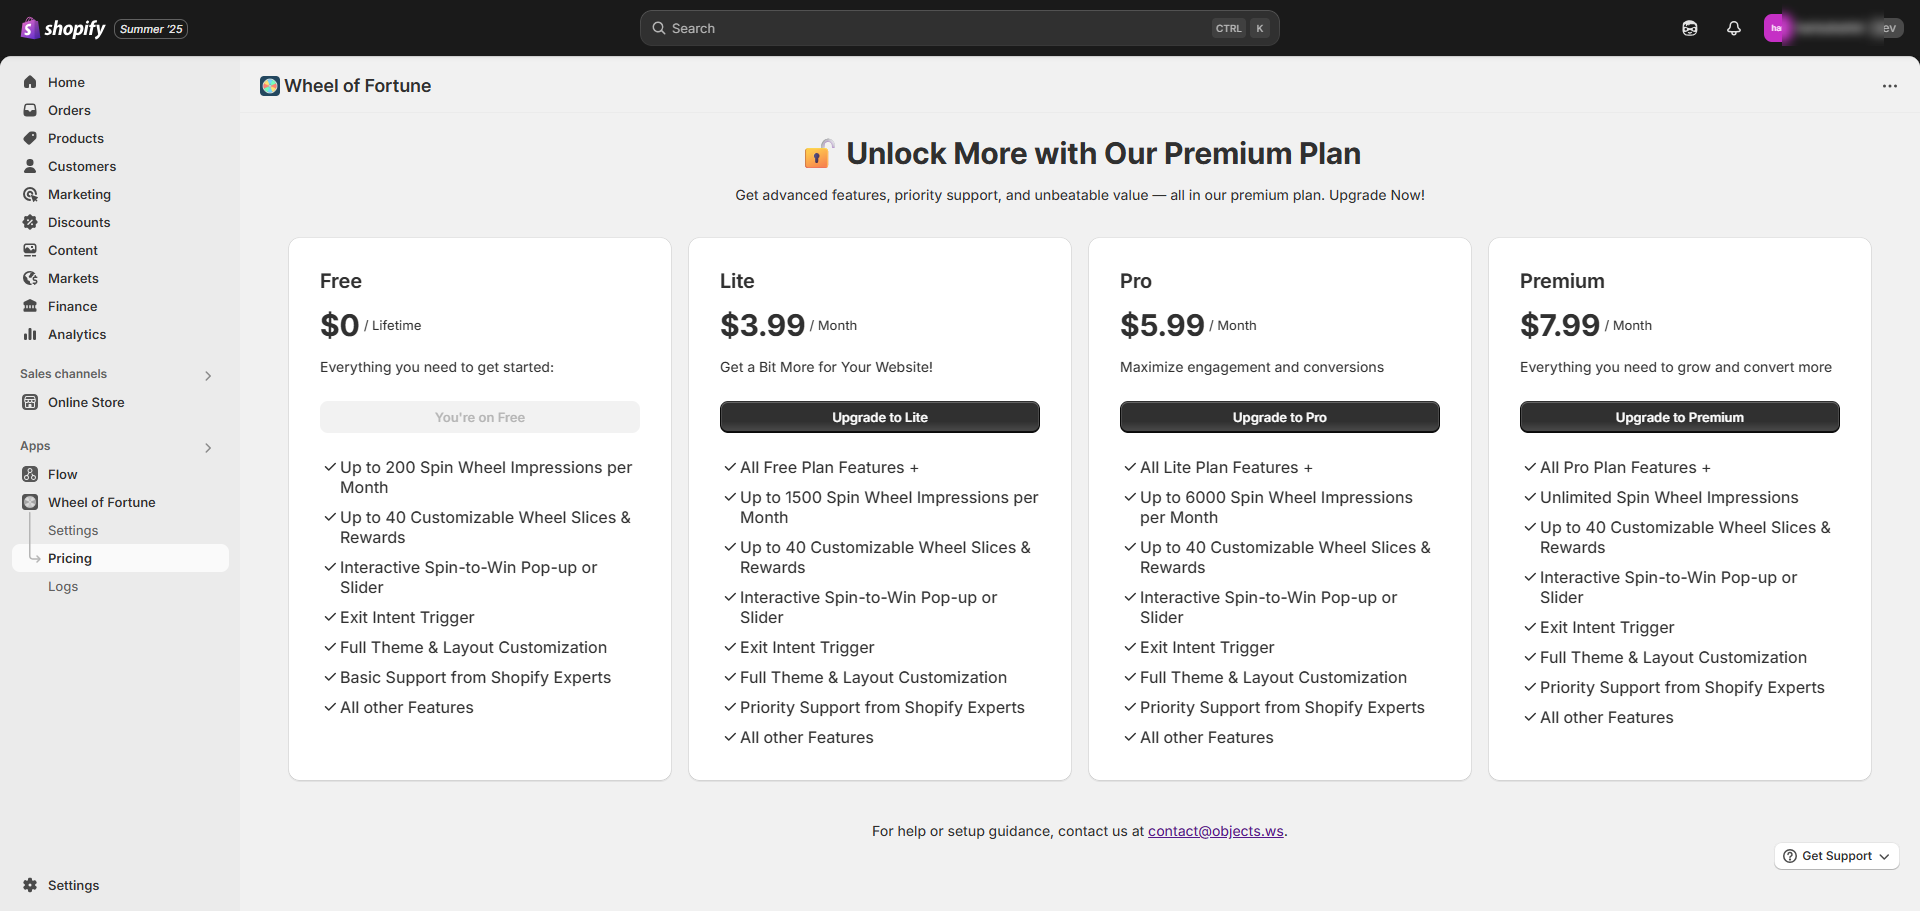Open the notifications bell icon
Viewport: 1920px width, 911px height.
[1734, 28]
